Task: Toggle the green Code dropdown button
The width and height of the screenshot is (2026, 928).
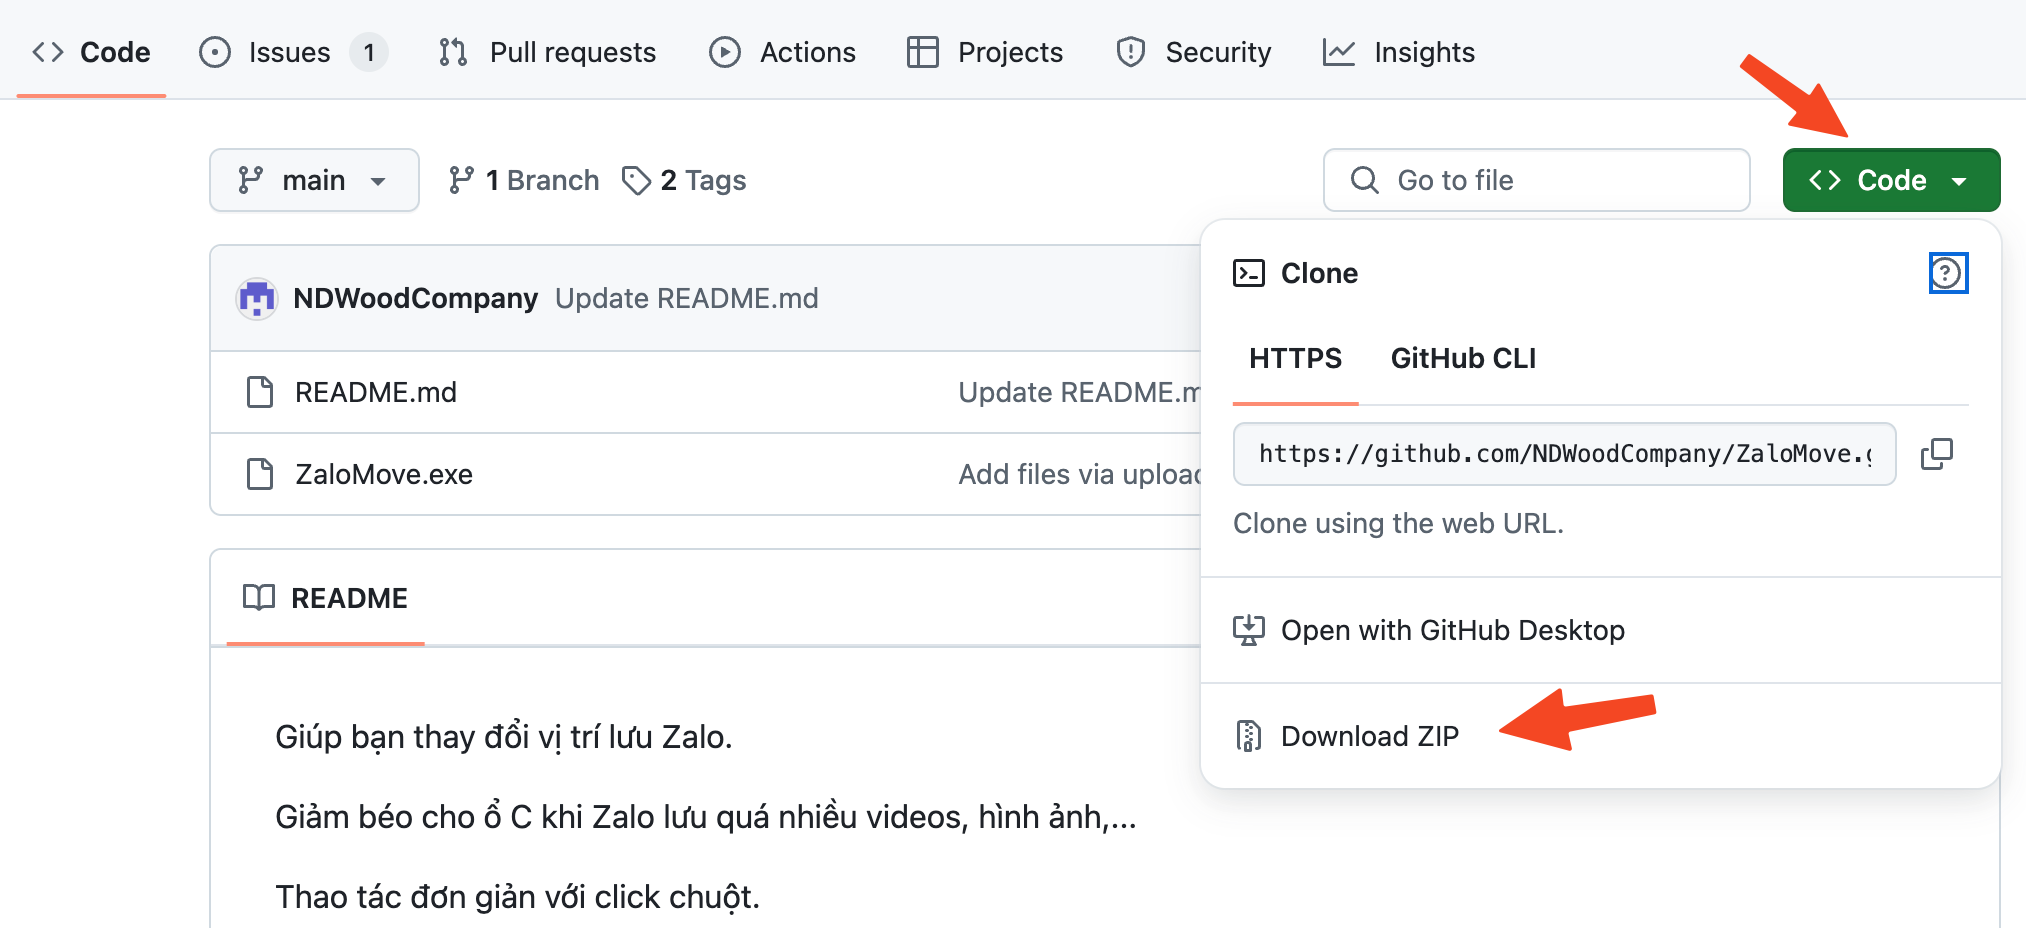Action: tap(1891, 180)
